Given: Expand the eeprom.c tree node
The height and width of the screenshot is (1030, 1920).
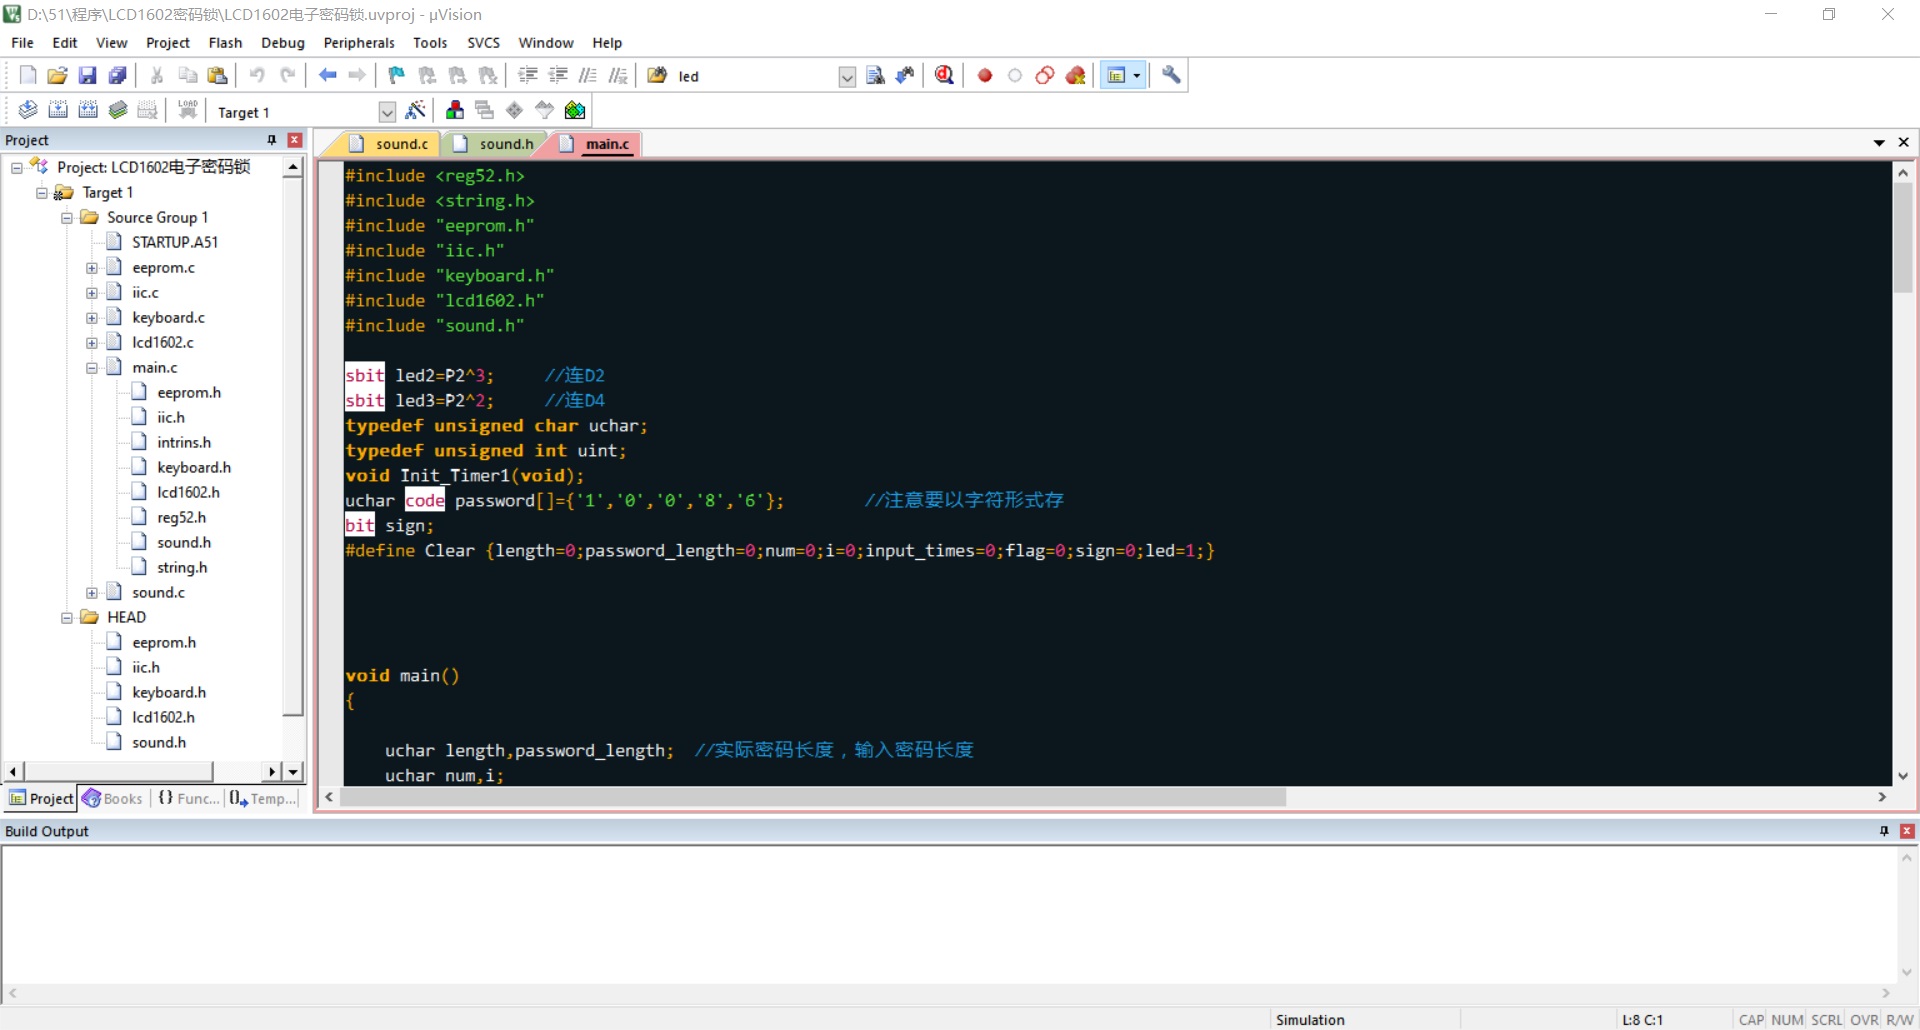Looking at the screenshot, I should [92, 267].
